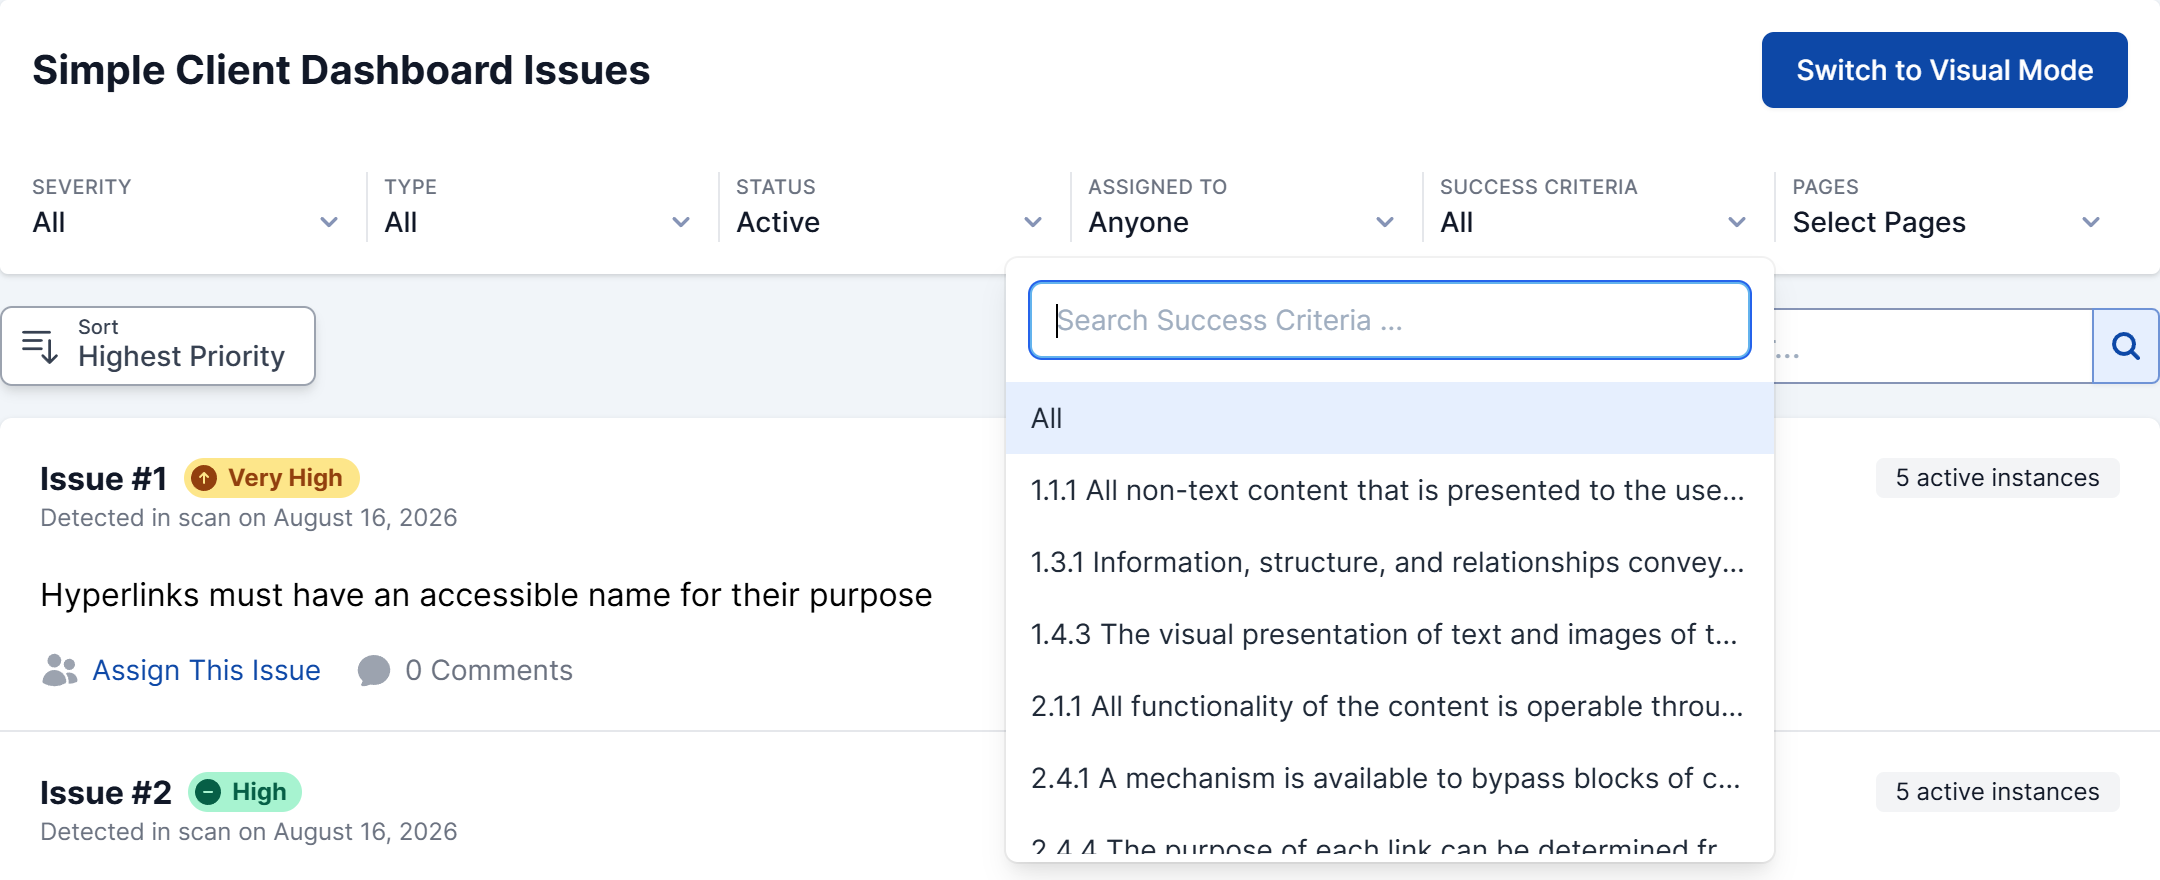
Task: Click the High severity badge on Issue #2
Action: [x=245, y=792]
